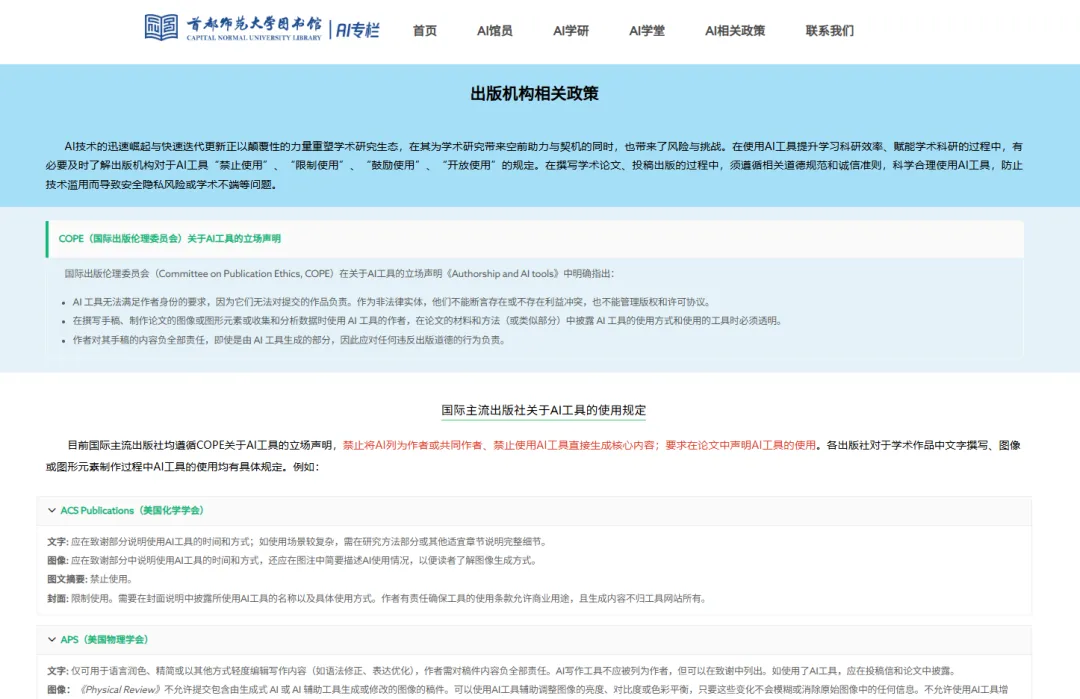Click the COPE 关于AI工具的立场声明 heading

point(169,238)
